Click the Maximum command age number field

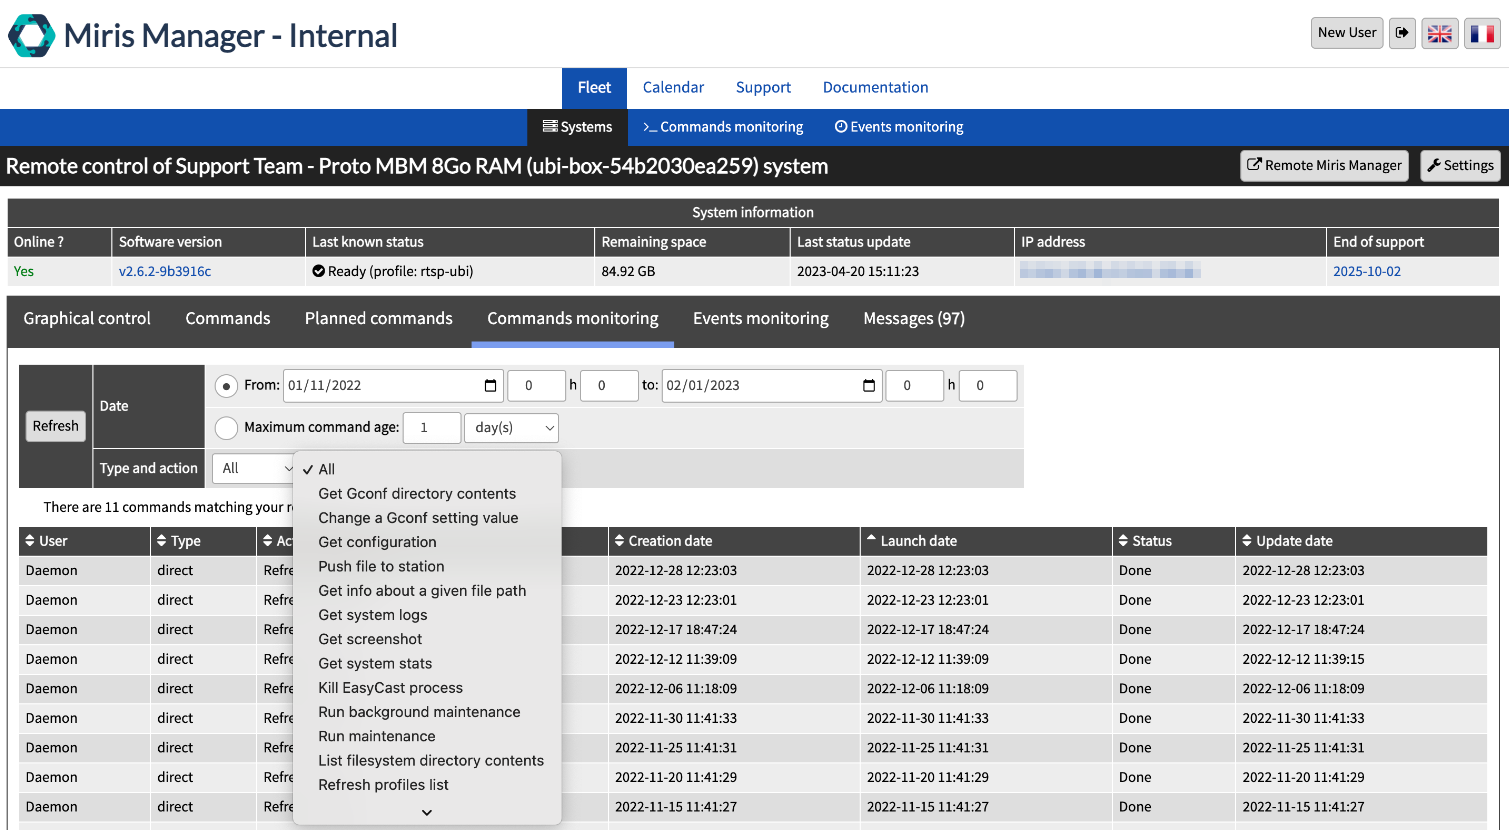click(x=432, y=428)
